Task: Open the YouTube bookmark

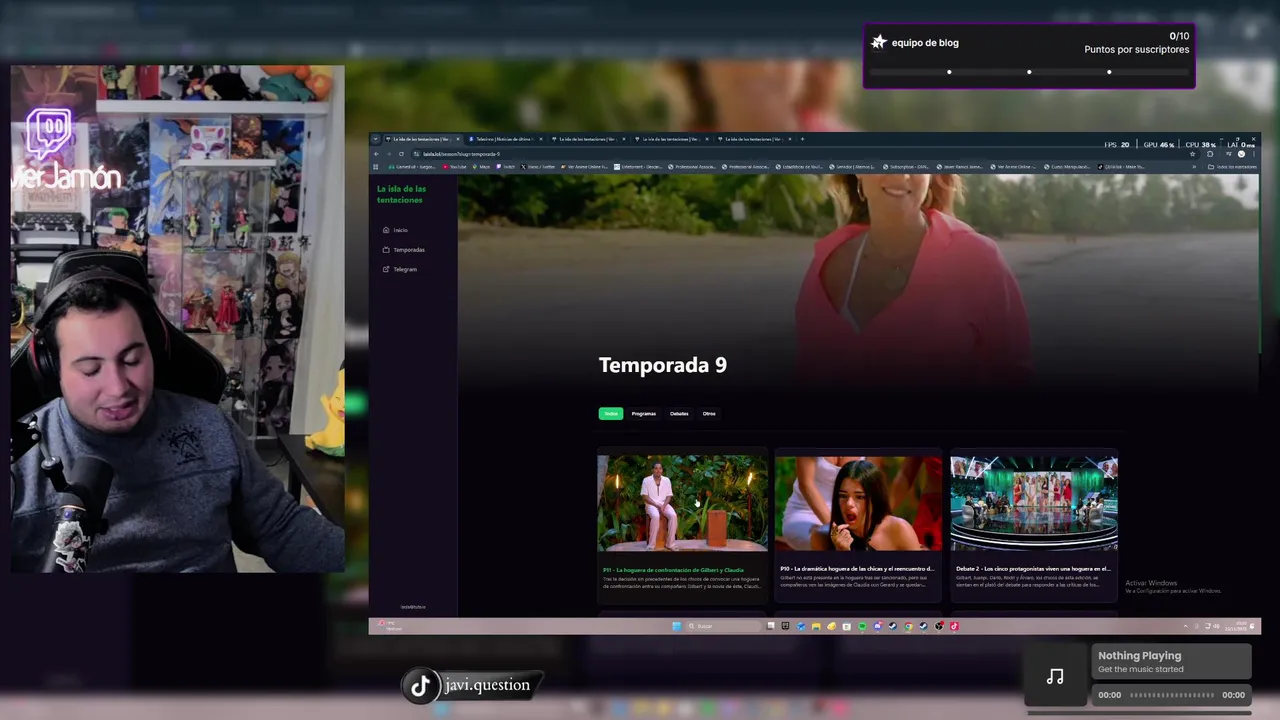Action: tap(456, 167)
